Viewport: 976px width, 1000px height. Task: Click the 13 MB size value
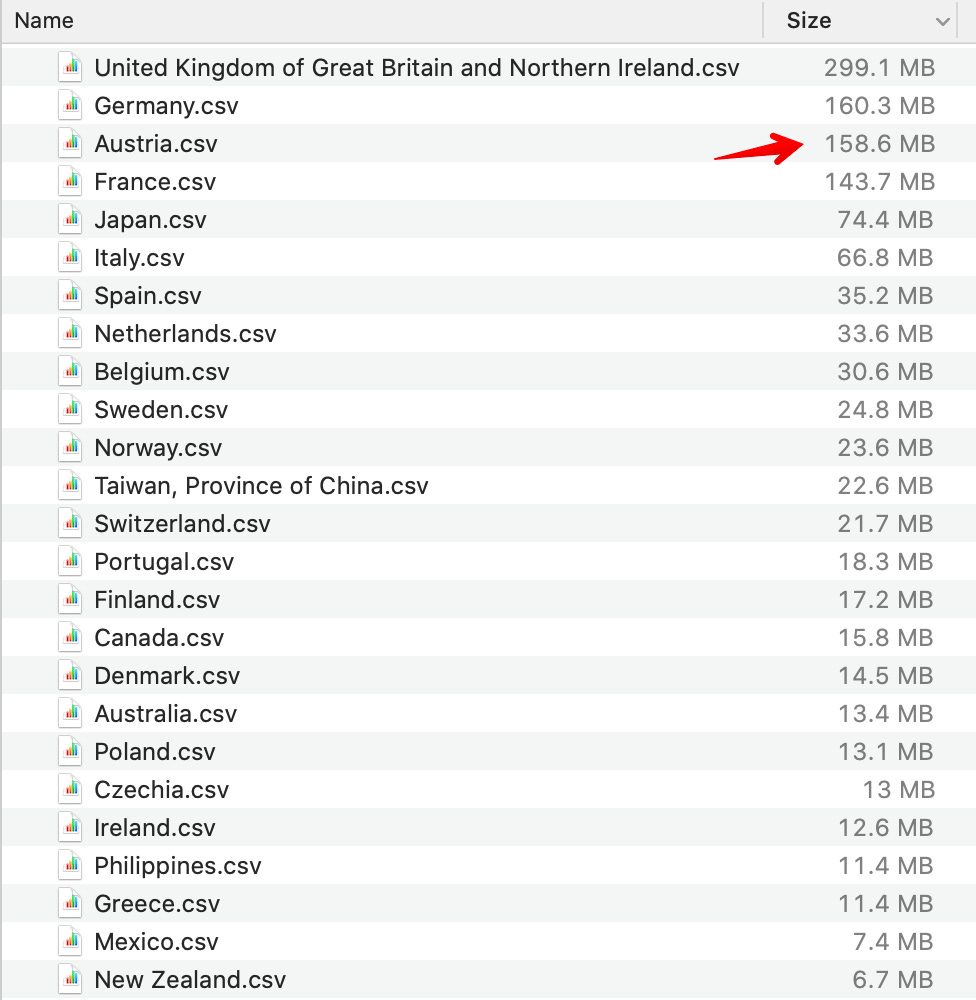(898, 790)
